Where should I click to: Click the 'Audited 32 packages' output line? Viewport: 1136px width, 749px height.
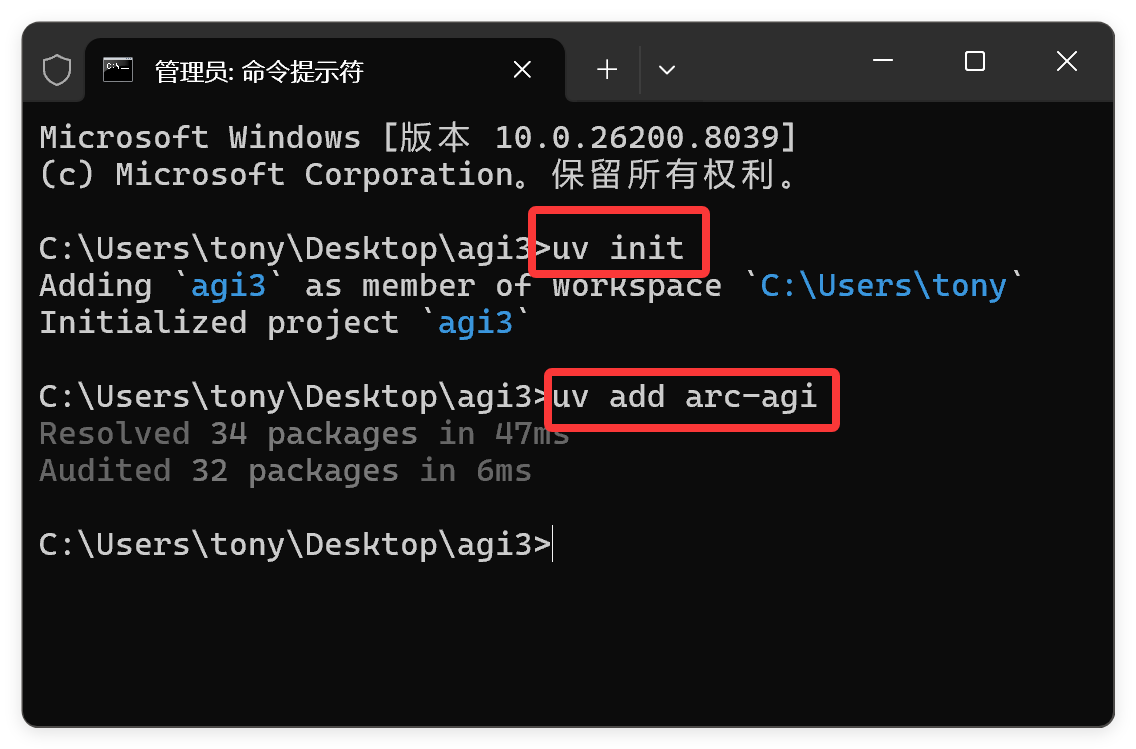coord(285,471)
